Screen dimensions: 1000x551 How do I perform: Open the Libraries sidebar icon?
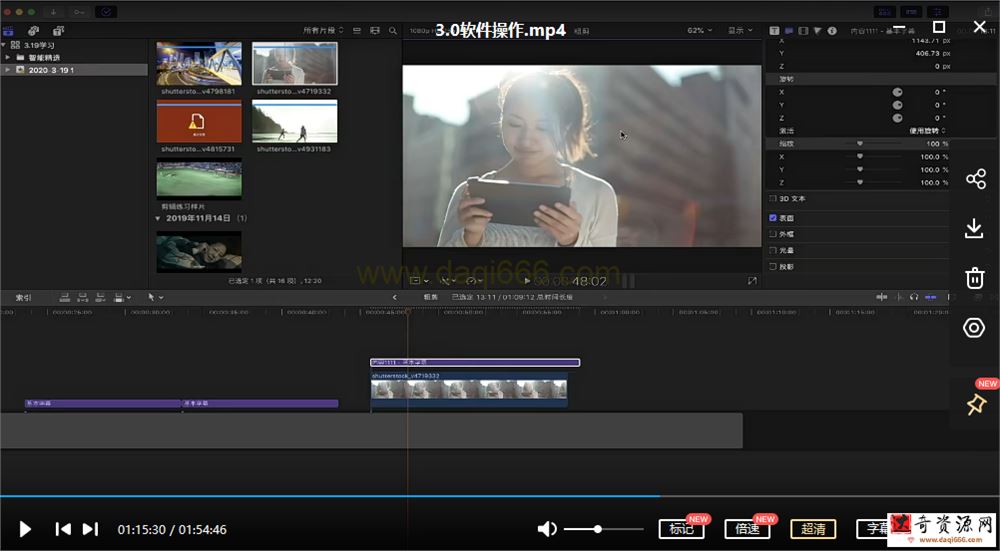(x=8, y=31)
